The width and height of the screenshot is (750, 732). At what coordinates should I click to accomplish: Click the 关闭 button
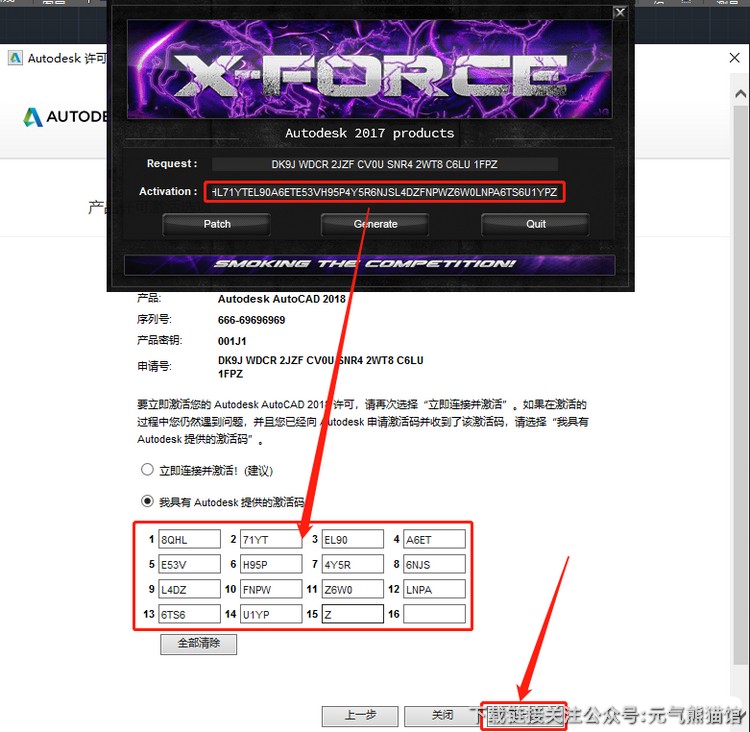click(x=442, y=716)
